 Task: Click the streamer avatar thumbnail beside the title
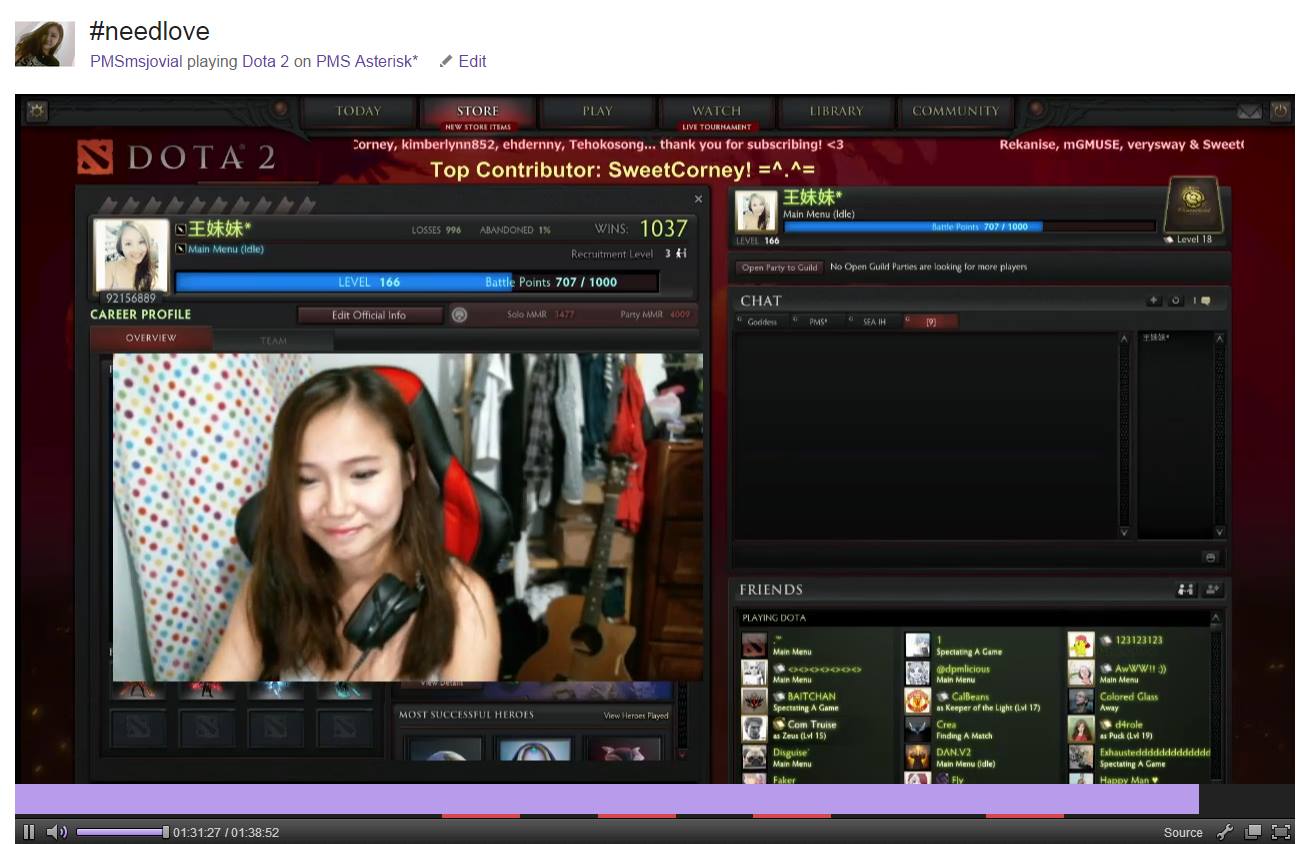point(45,43)
